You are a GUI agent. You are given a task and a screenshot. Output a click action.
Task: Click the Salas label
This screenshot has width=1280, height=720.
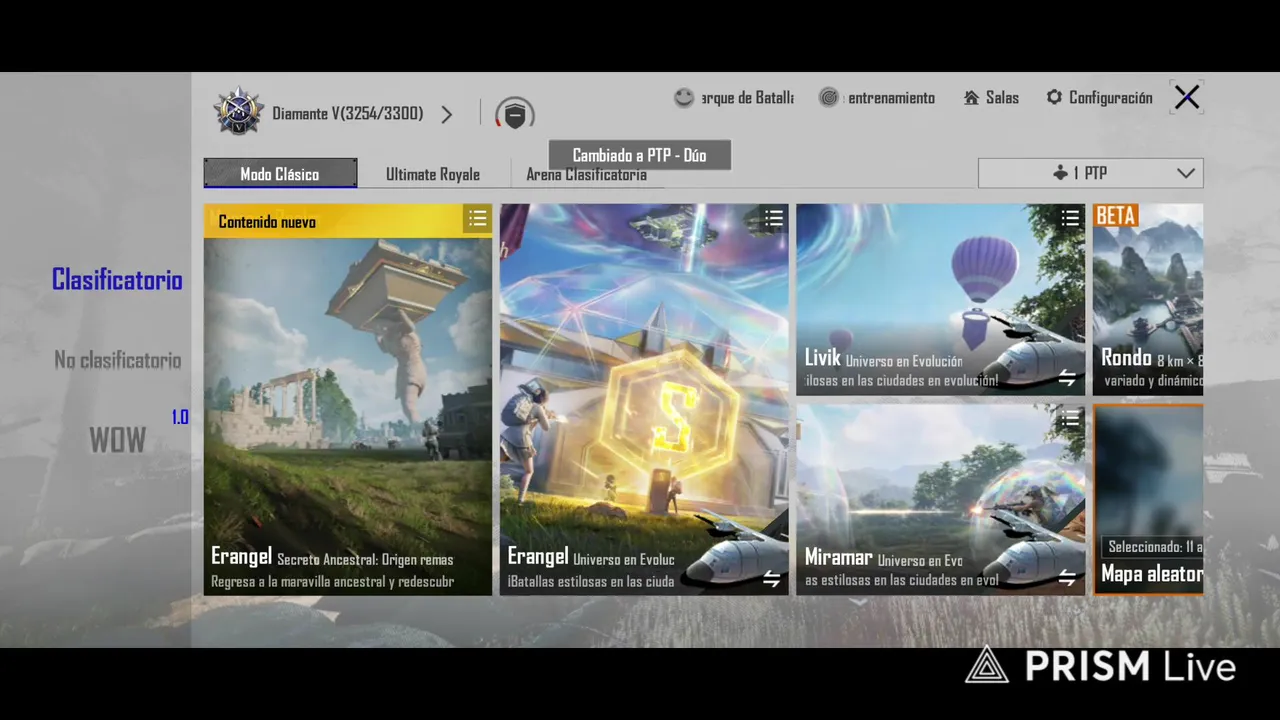[1002, 97]
